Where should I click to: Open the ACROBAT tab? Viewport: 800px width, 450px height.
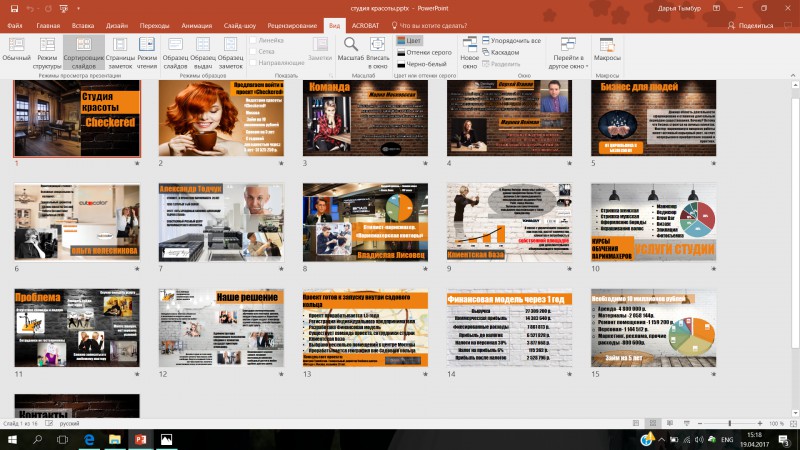[x=365, y=26]
